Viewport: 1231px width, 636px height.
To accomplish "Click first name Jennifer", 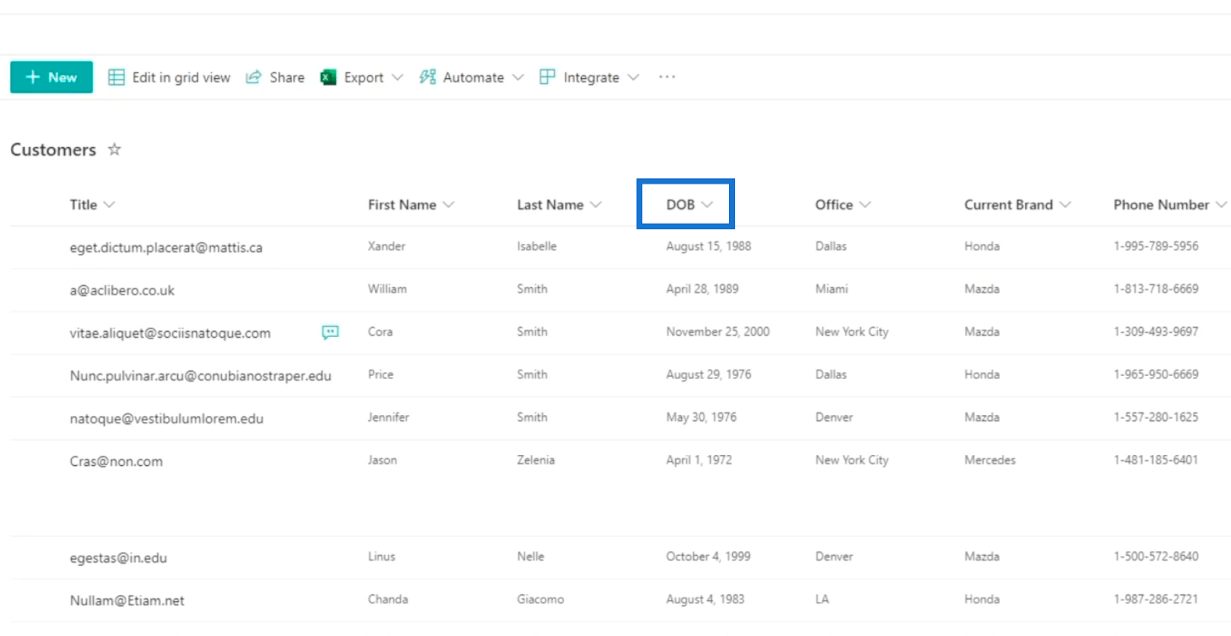I will (388, 418).
